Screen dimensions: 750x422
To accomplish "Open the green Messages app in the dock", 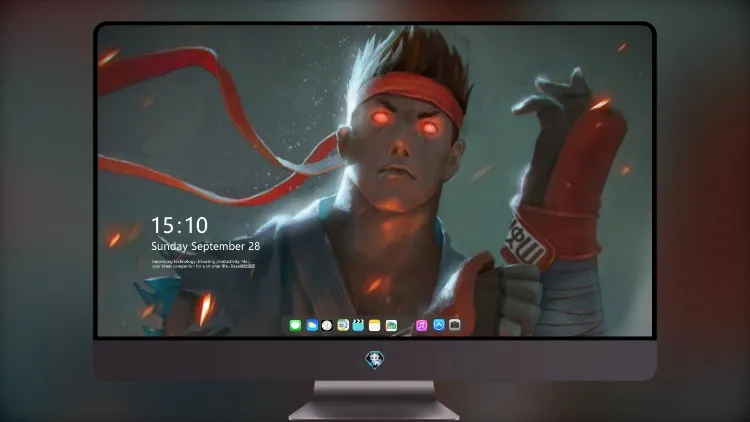I will pyautogui.click(x=295, y=325).
